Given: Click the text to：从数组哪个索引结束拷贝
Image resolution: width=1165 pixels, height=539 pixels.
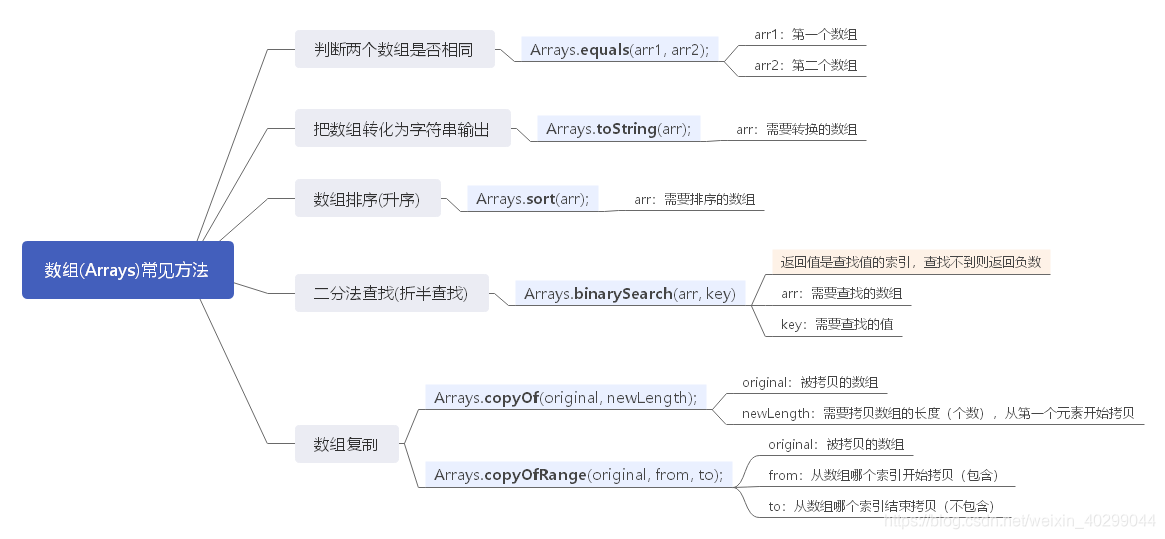Looking at the screenshot, I should (x=881, y=506).
